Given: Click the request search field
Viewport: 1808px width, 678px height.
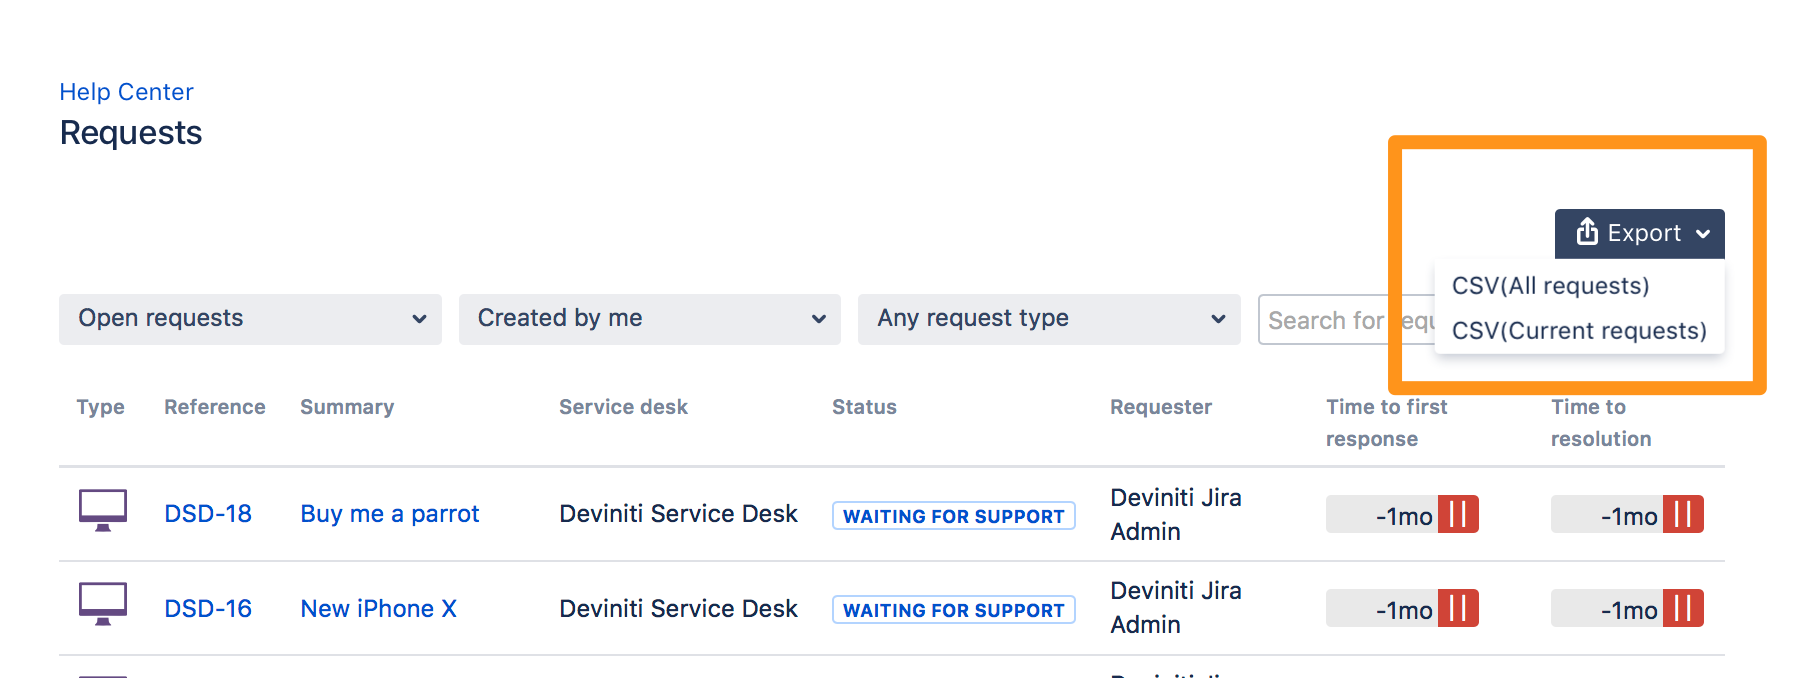Looking at the screenshot, I should tap(1320, 319).
